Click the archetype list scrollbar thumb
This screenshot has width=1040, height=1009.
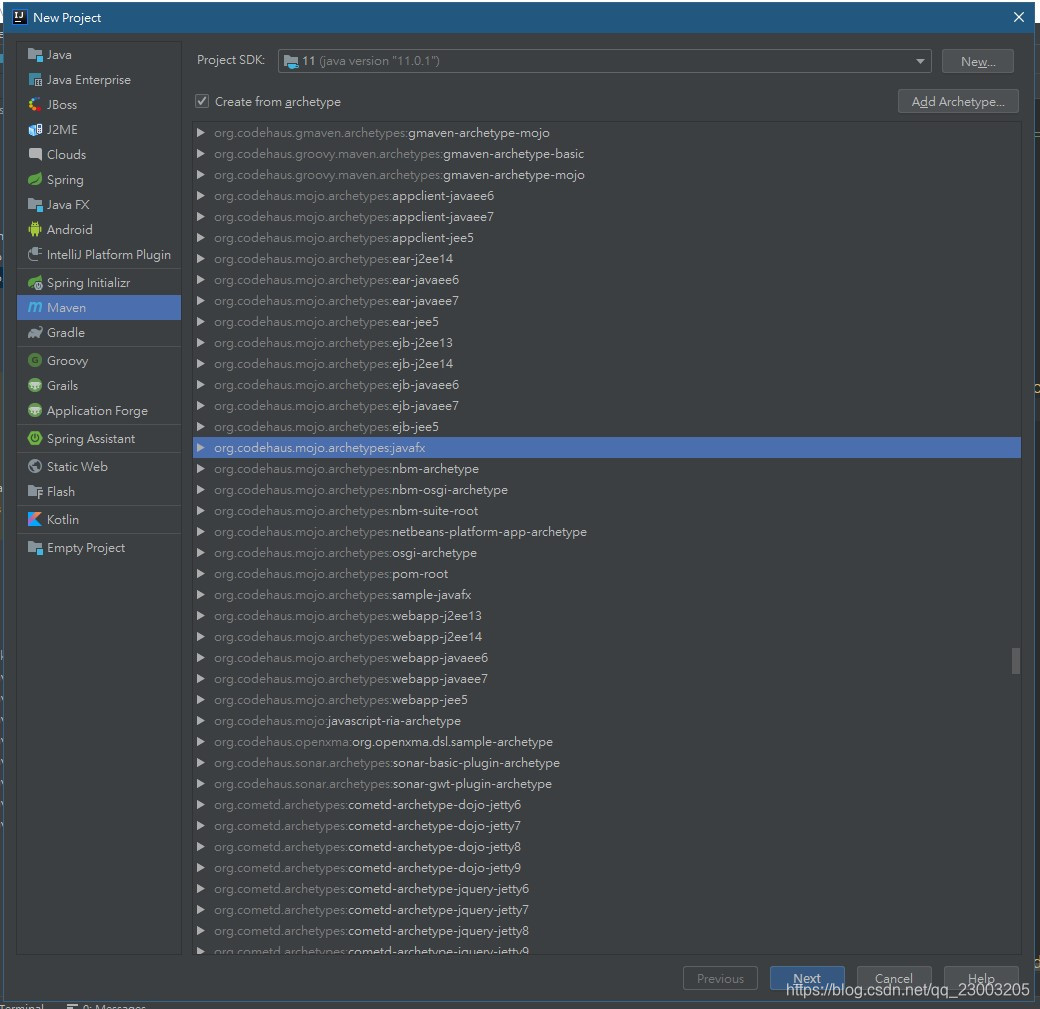[x=1015, y=661]
